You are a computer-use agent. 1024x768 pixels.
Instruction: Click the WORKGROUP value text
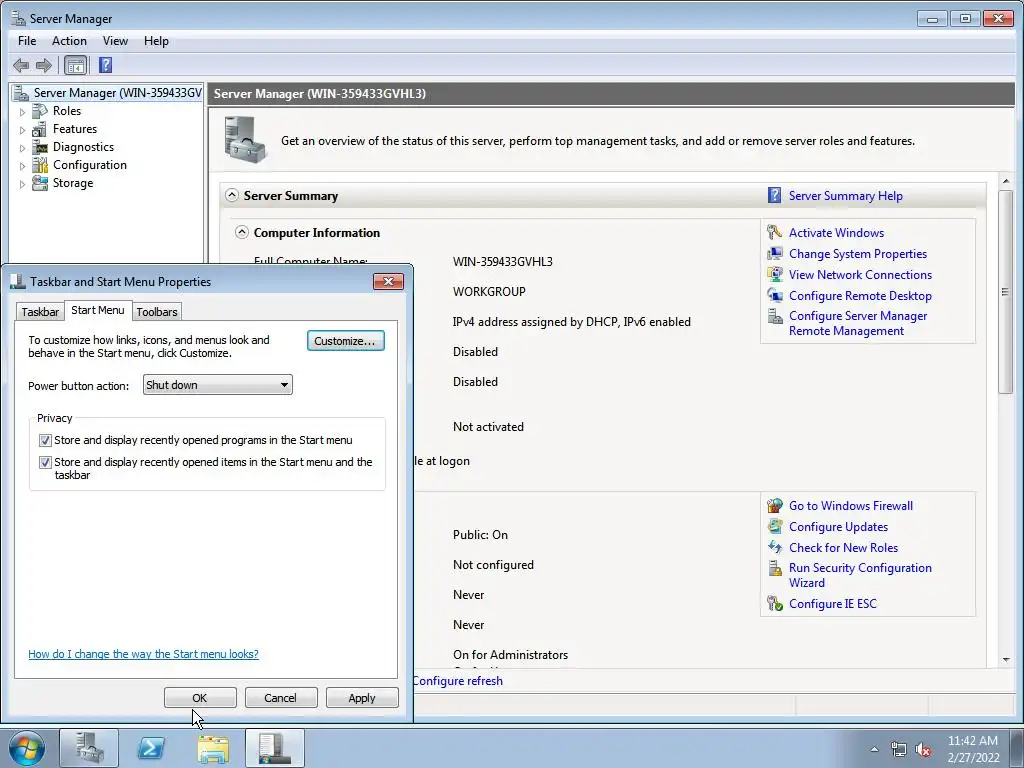[x=489, y=291]
